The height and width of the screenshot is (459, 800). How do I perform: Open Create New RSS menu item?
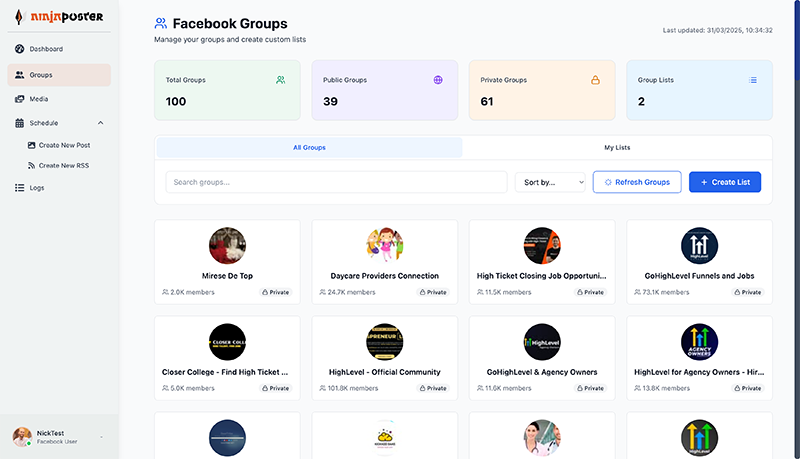(59, 166)
